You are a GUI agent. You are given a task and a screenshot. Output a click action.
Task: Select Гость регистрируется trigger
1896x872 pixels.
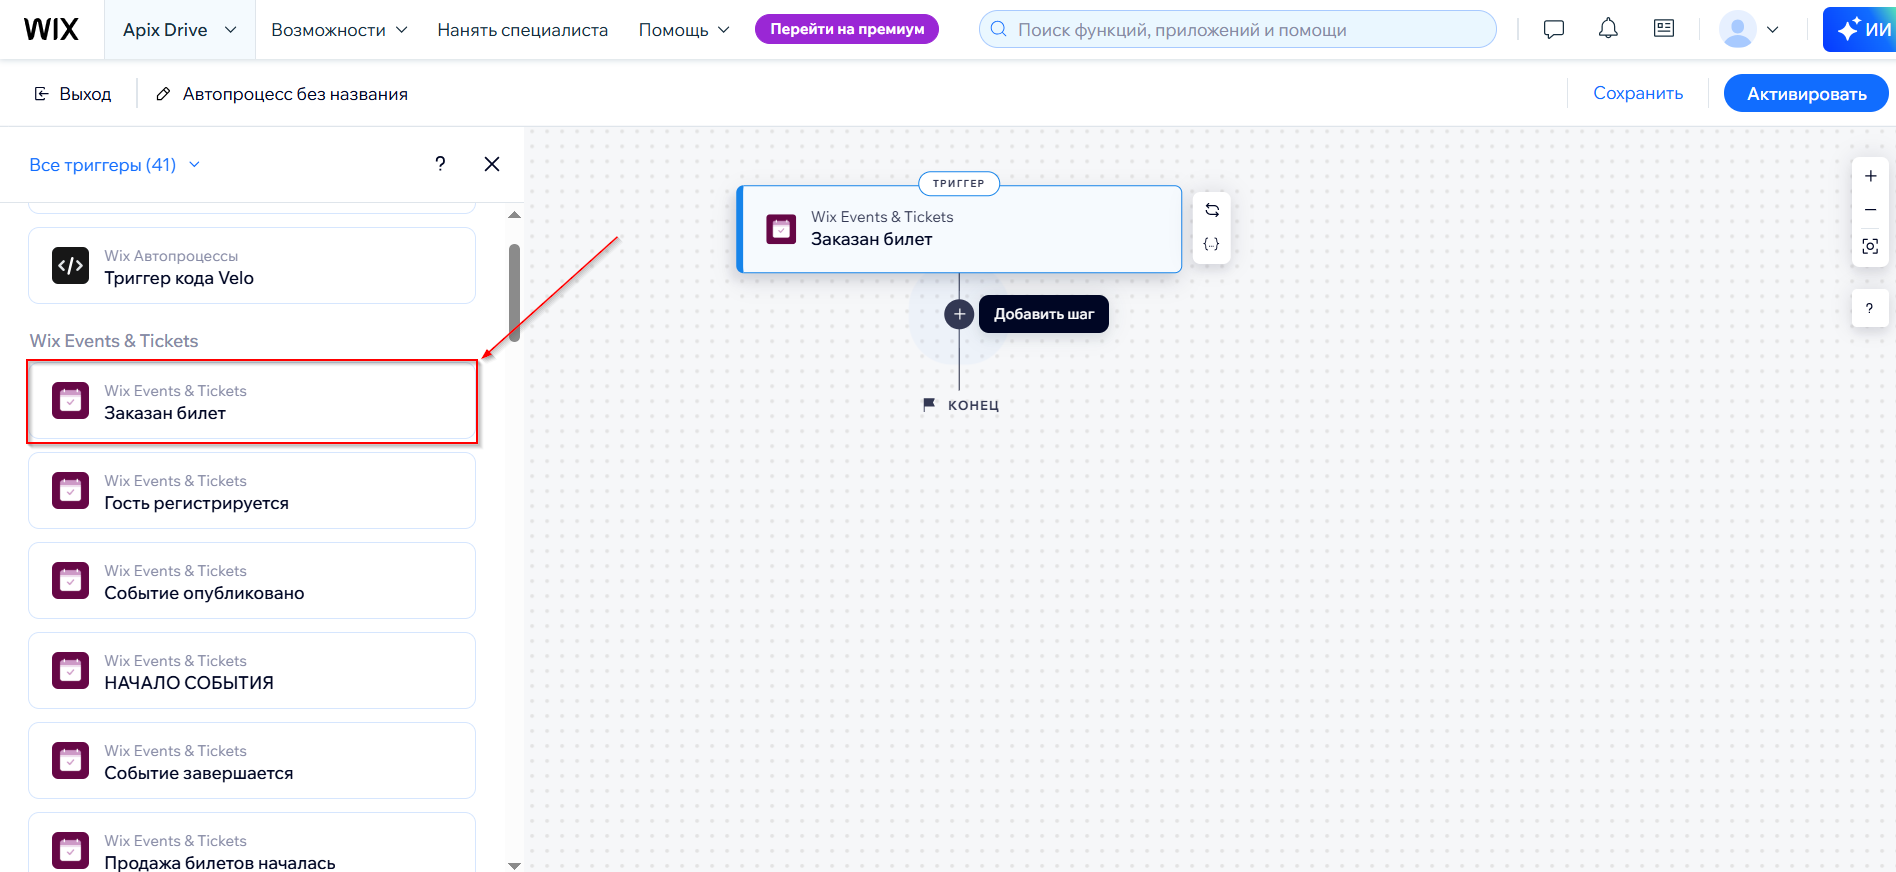pos(252,491)
